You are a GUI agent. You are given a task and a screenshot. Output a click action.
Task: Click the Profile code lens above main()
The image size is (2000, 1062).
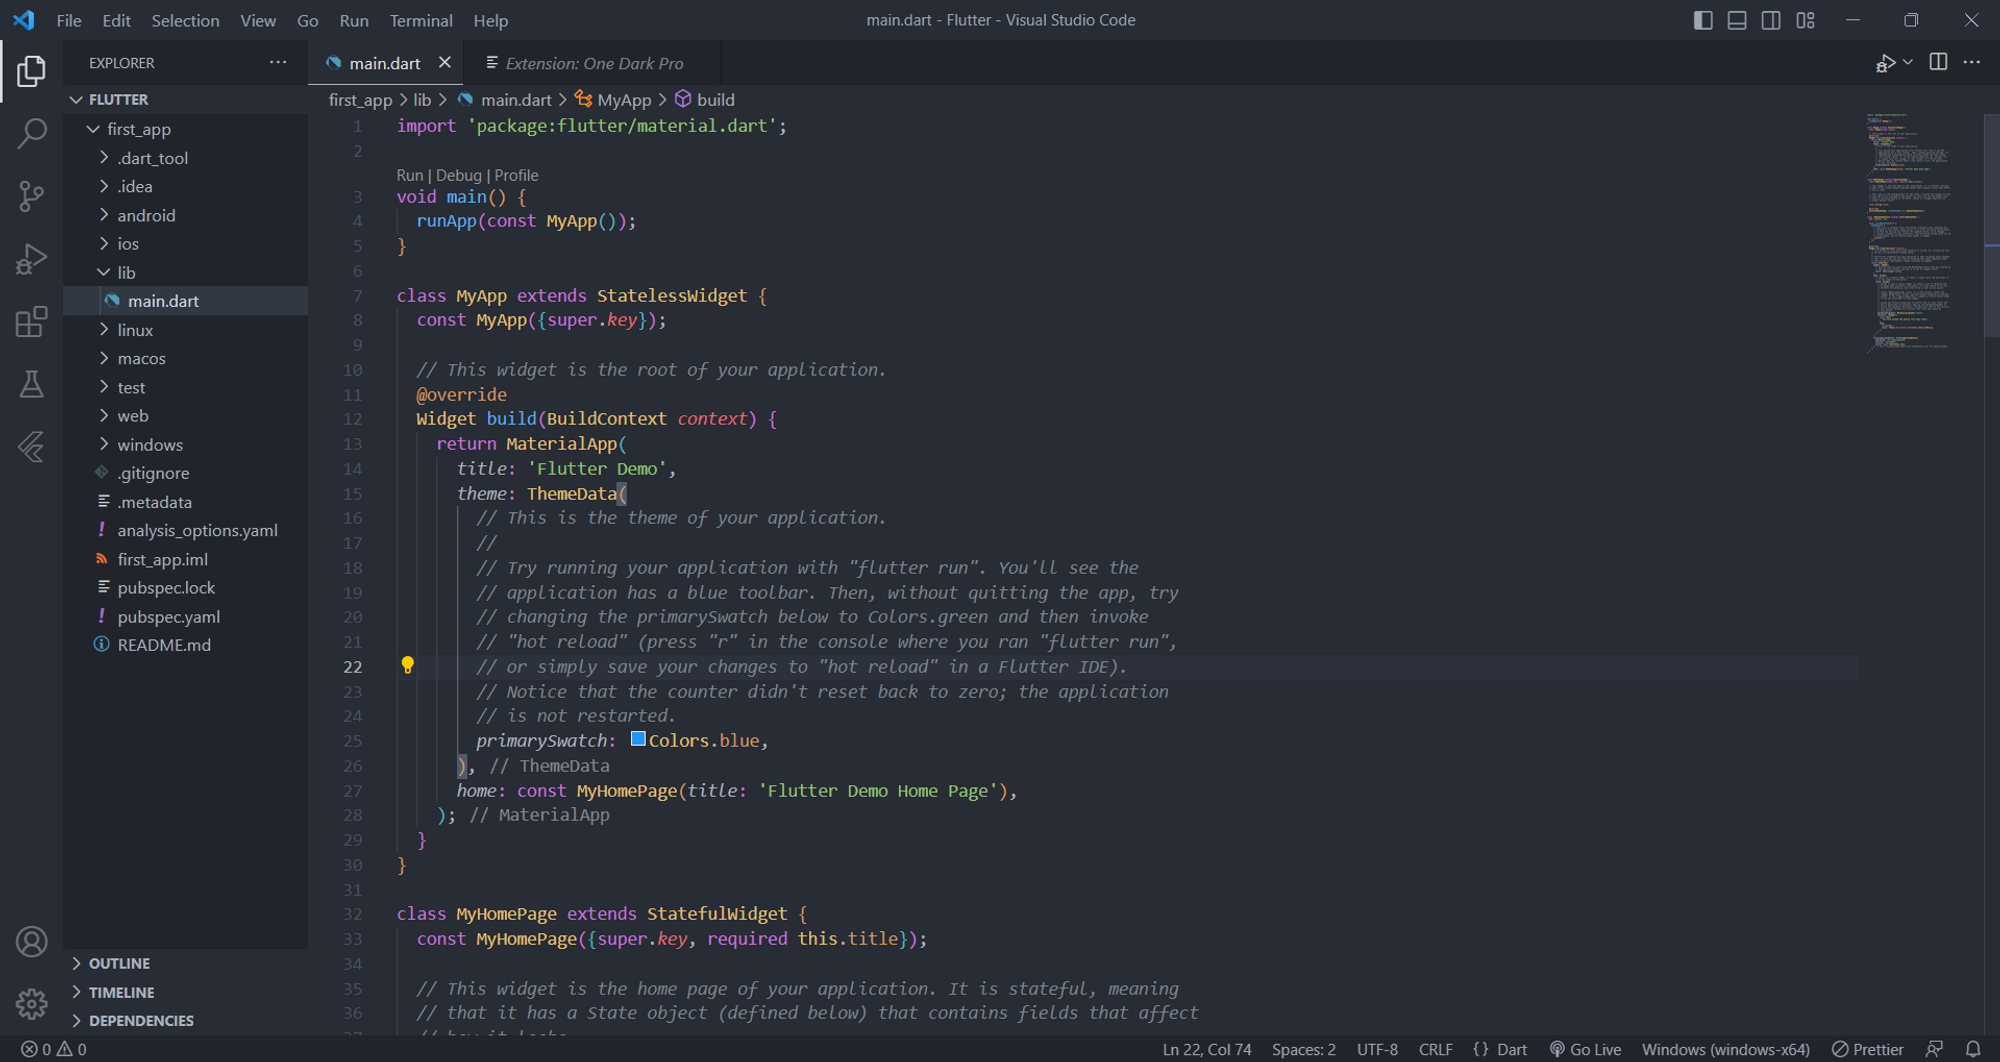coord(516,175)
